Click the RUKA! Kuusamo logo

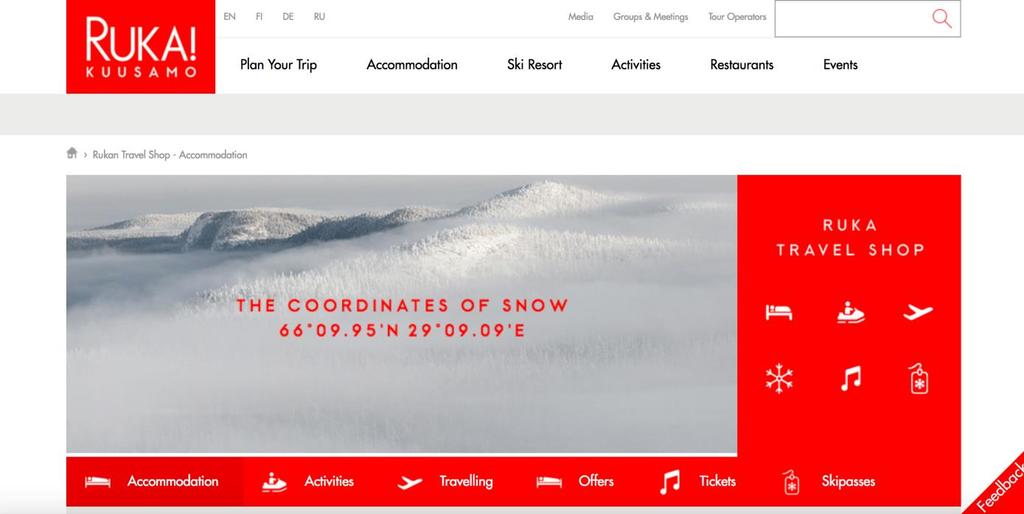140,46
